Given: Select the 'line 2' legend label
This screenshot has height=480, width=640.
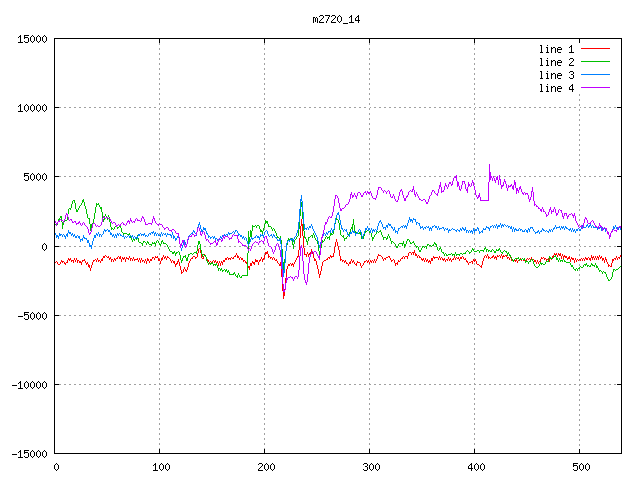Looking at the screenshot, I should click(x=556, y=62).
